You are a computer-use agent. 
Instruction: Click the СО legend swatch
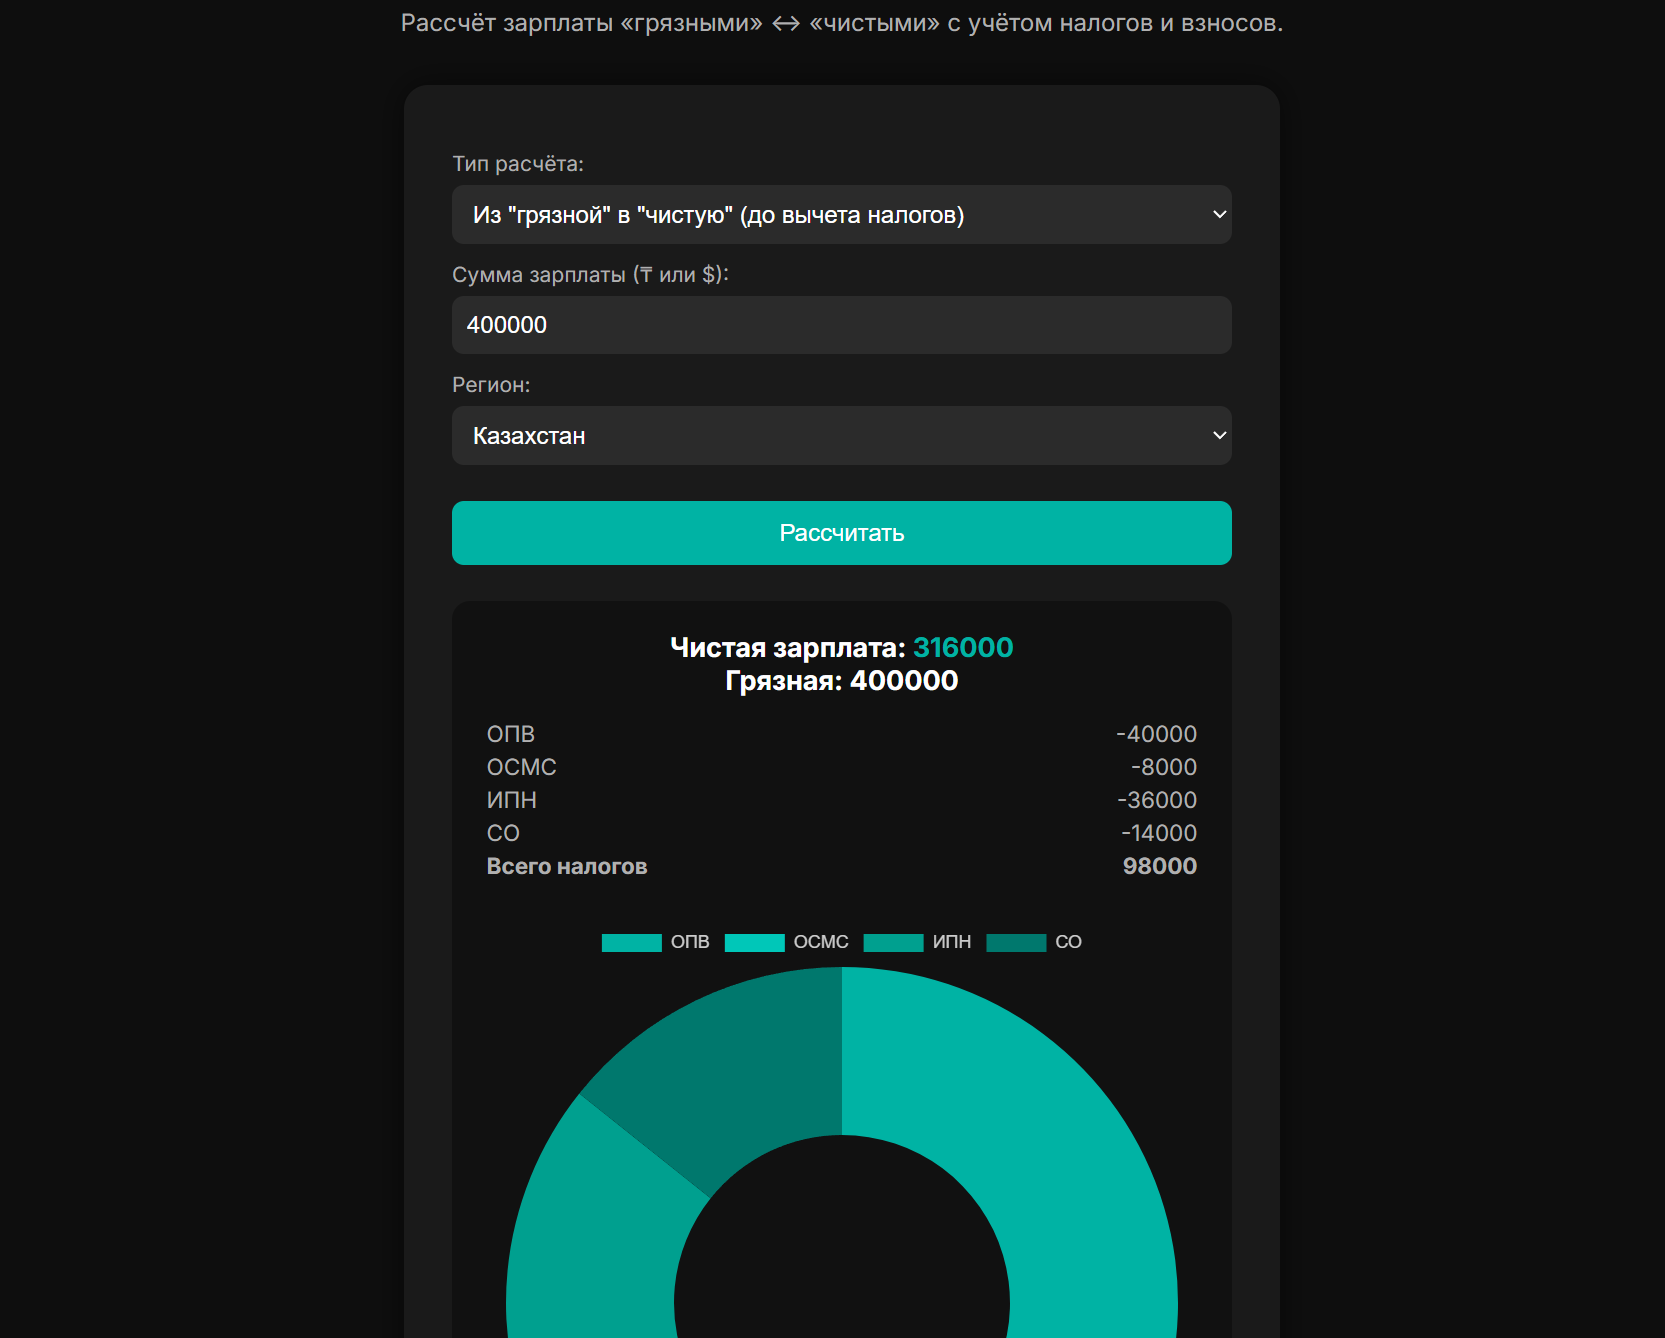(x=1016, y=941)
